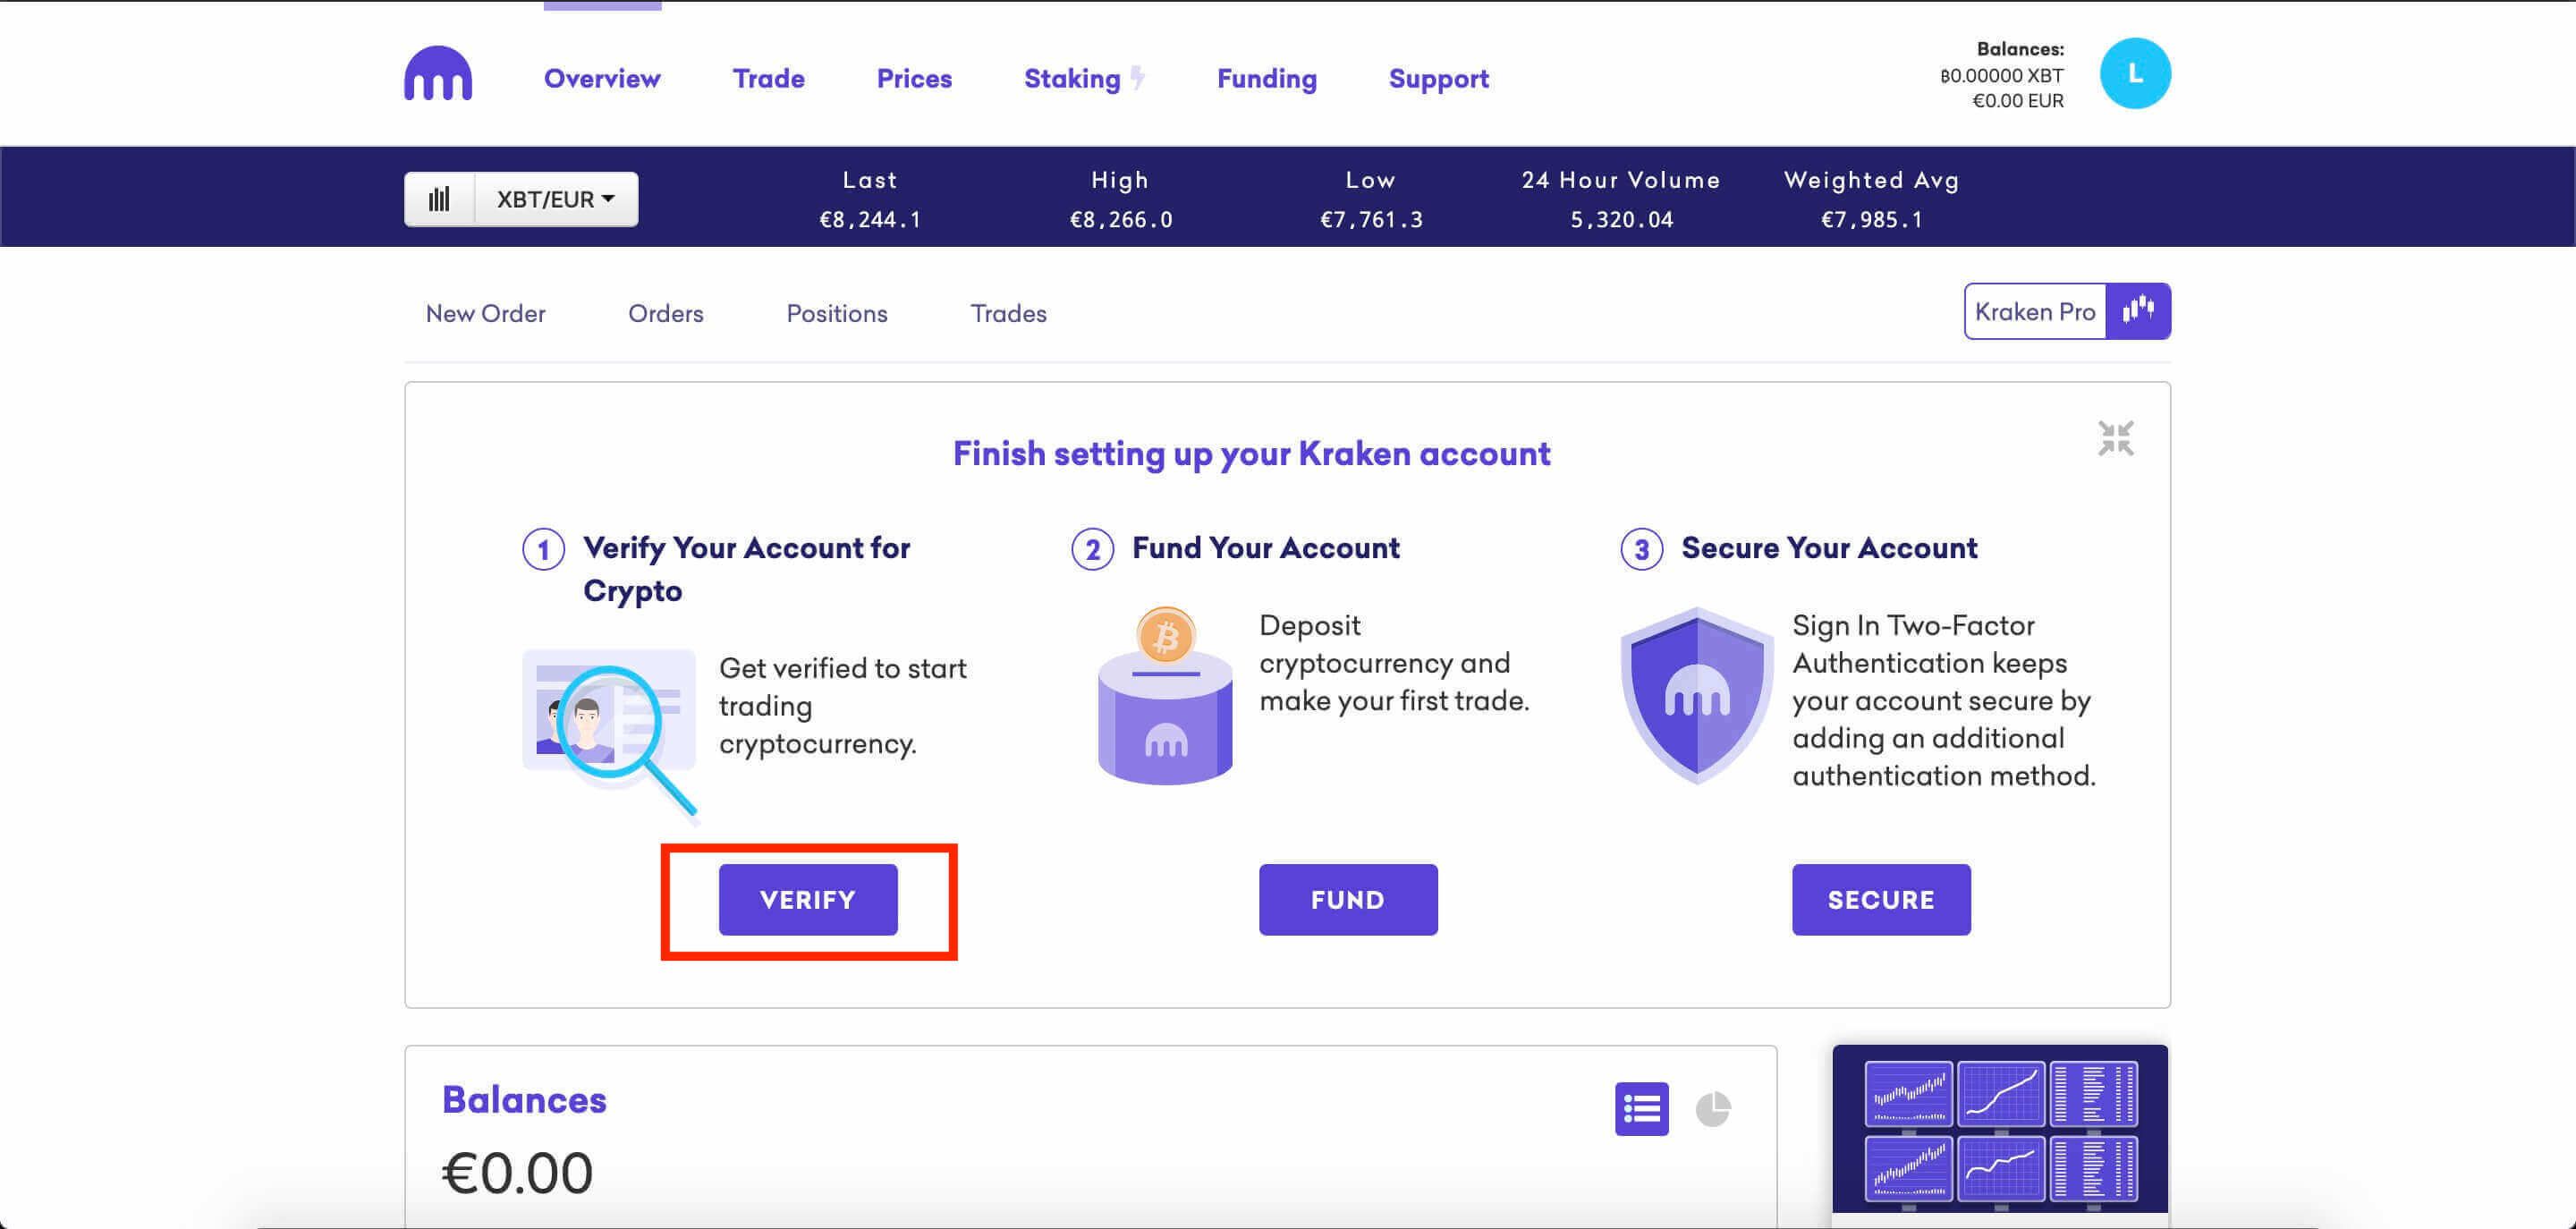Viewport: 2576px width, 1229px height.
Task: Click the Low price €7,761.3
Action: click(1371, 219)
